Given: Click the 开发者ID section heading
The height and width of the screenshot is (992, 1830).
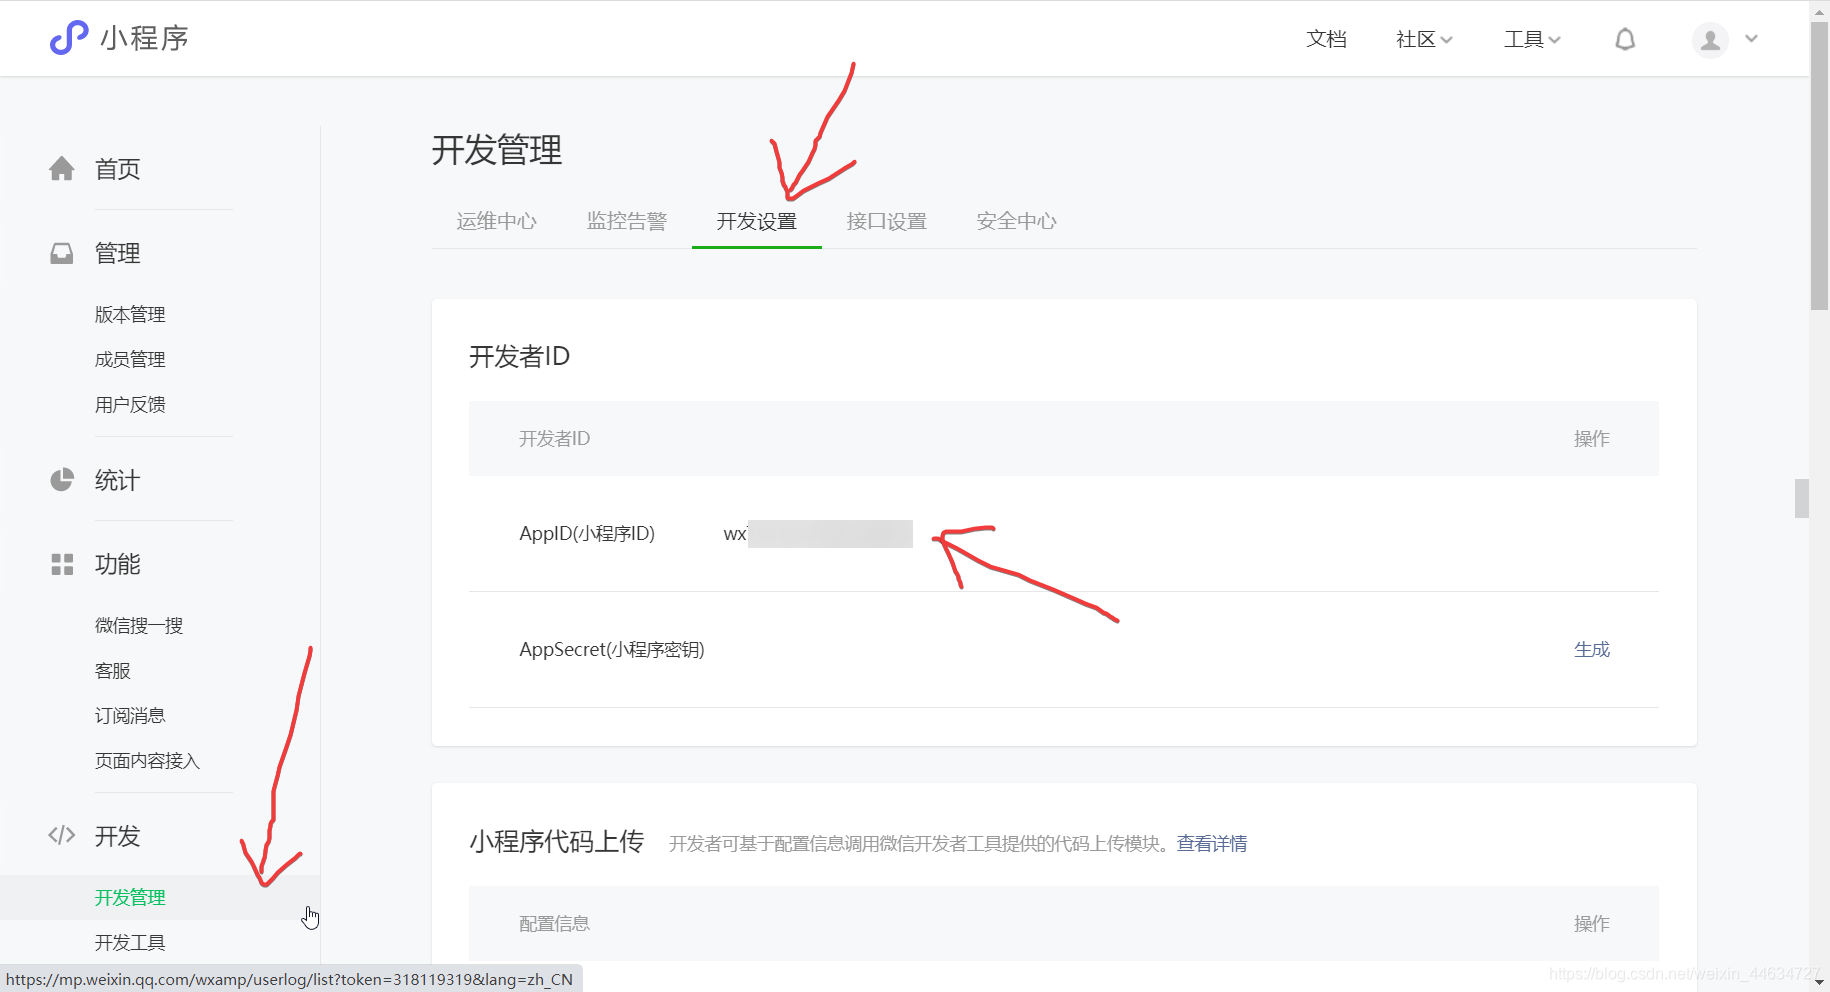Looking at the screenshot, I should point(520,356).
